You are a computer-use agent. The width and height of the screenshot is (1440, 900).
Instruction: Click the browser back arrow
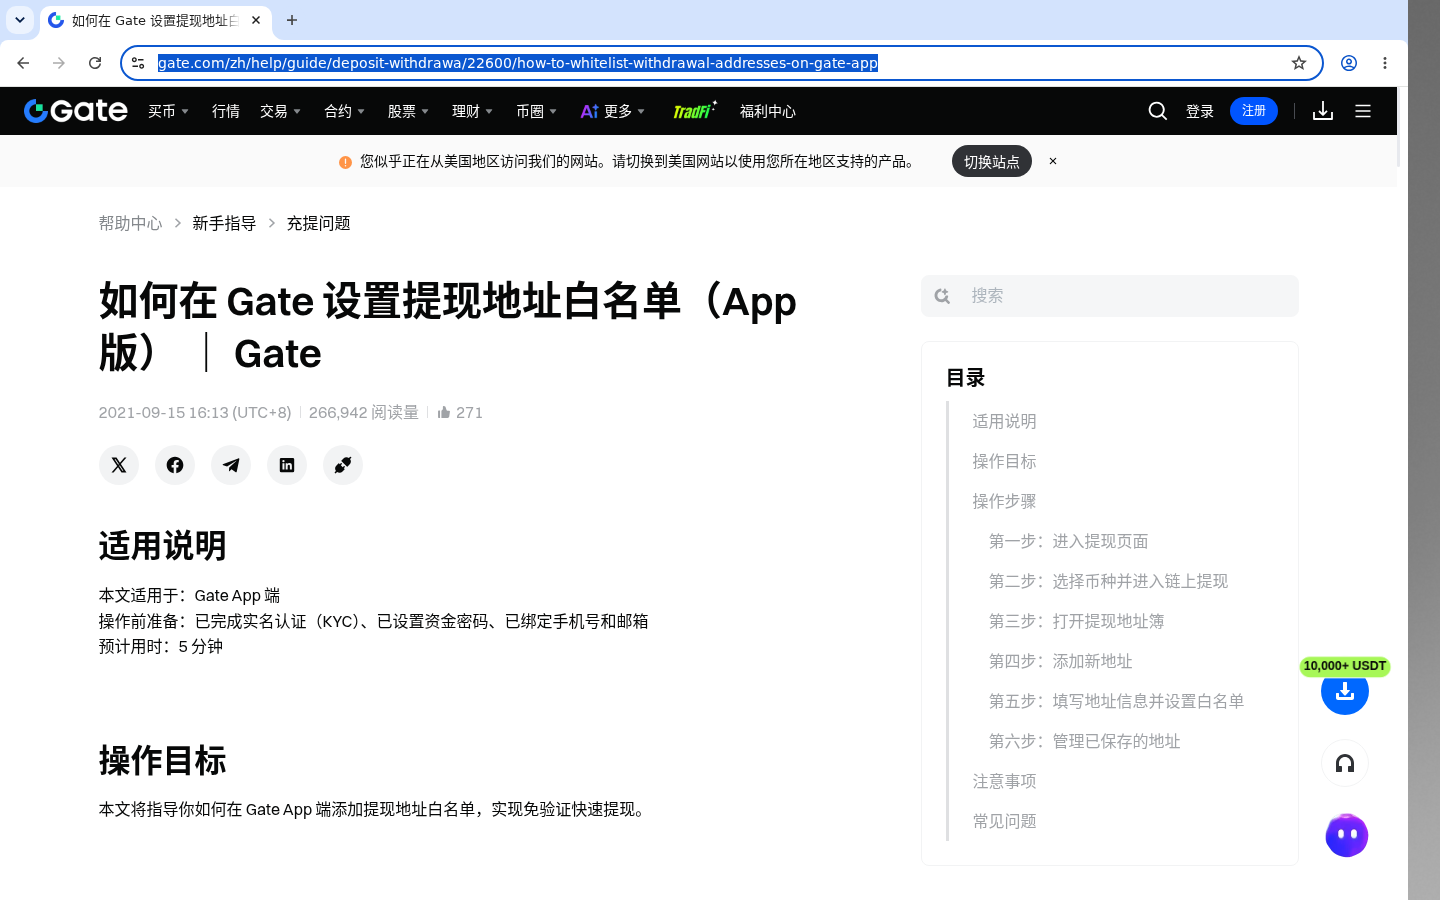tap(23, 63)
